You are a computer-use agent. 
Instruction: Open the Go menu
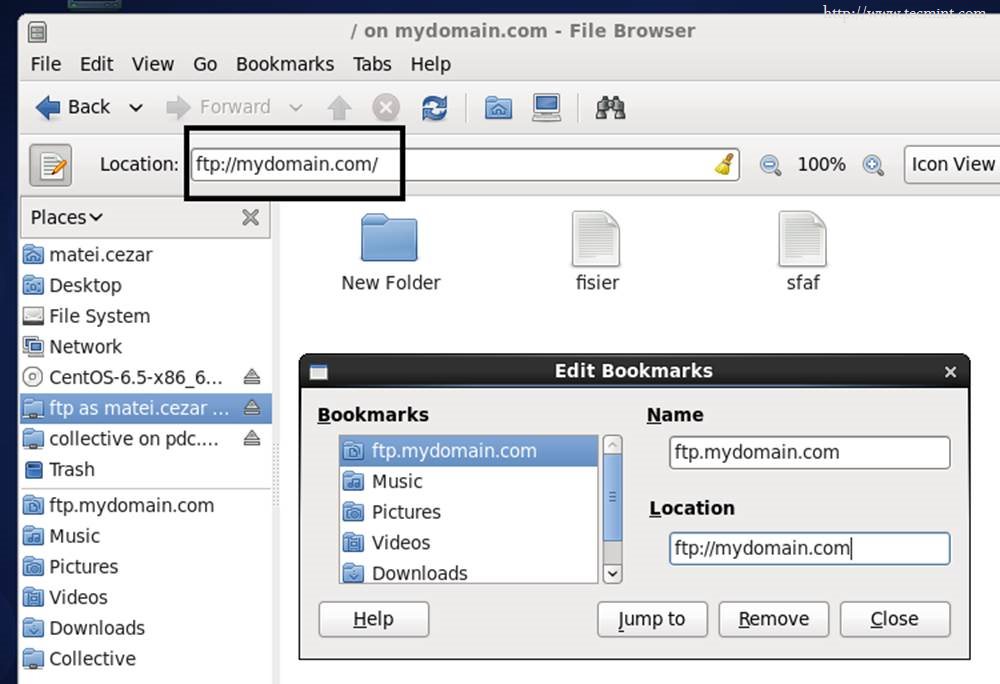[x=205, y=64]
